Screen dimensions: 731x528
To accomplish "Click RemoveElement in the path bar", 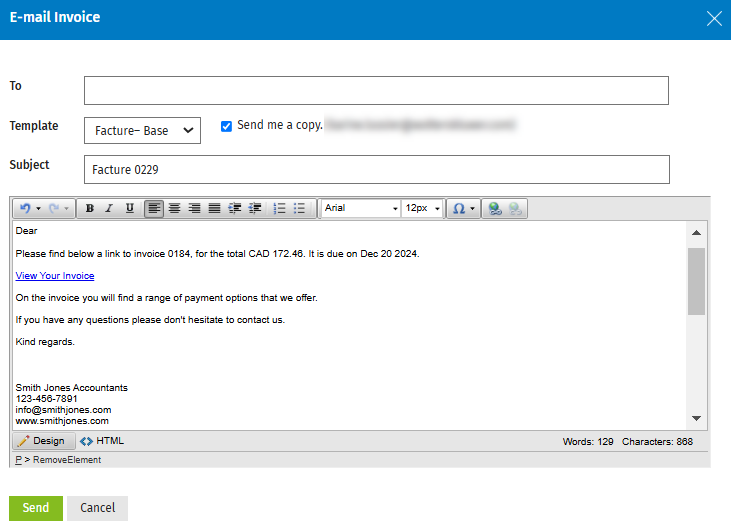I will [67, 460].
